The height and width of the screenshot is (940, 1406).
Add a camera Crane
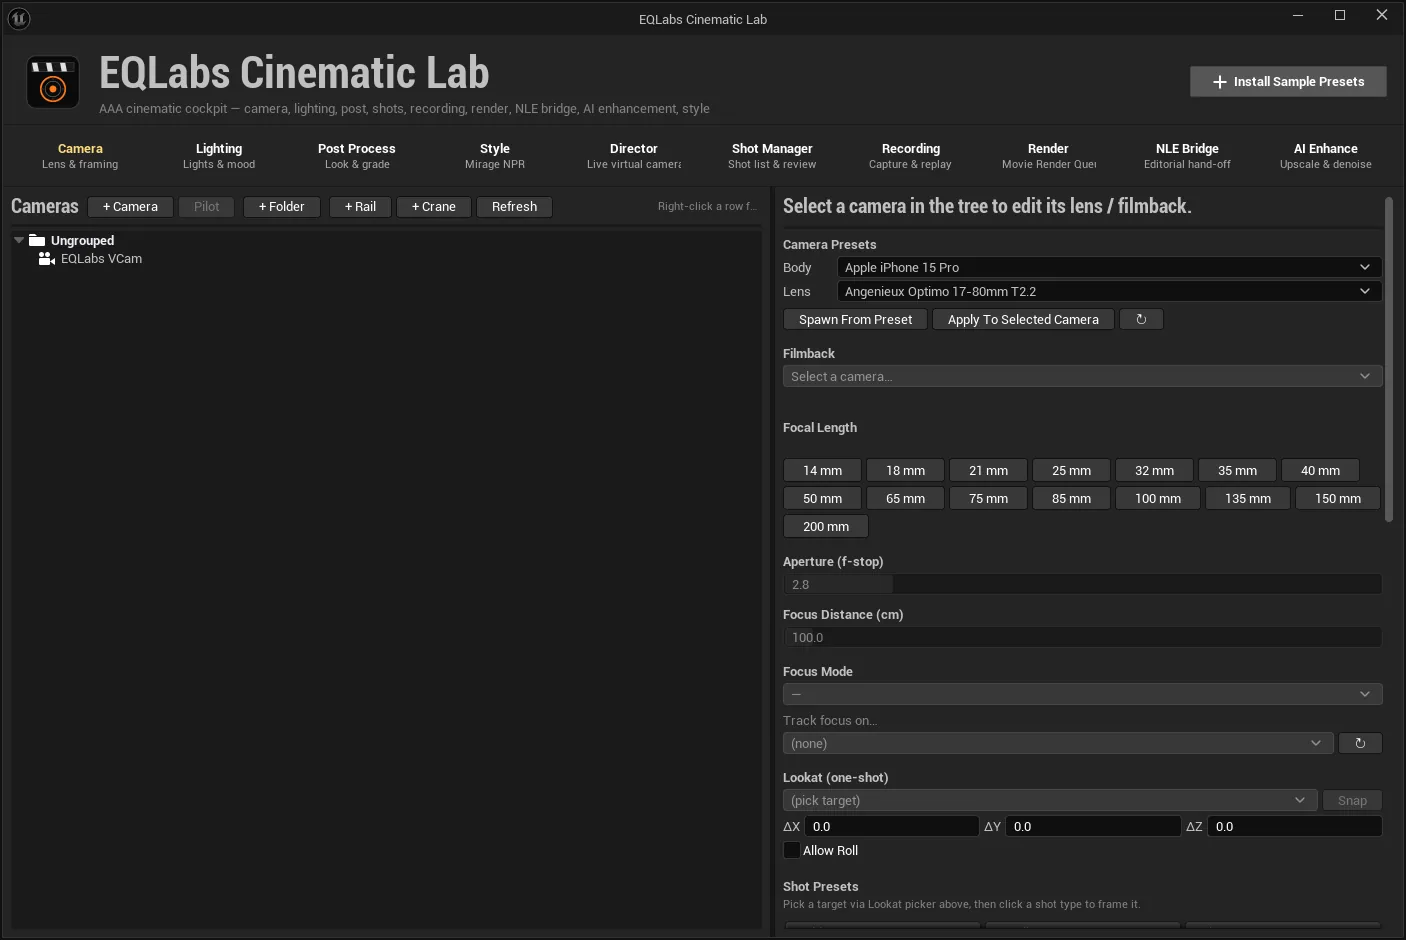(434, 207)
